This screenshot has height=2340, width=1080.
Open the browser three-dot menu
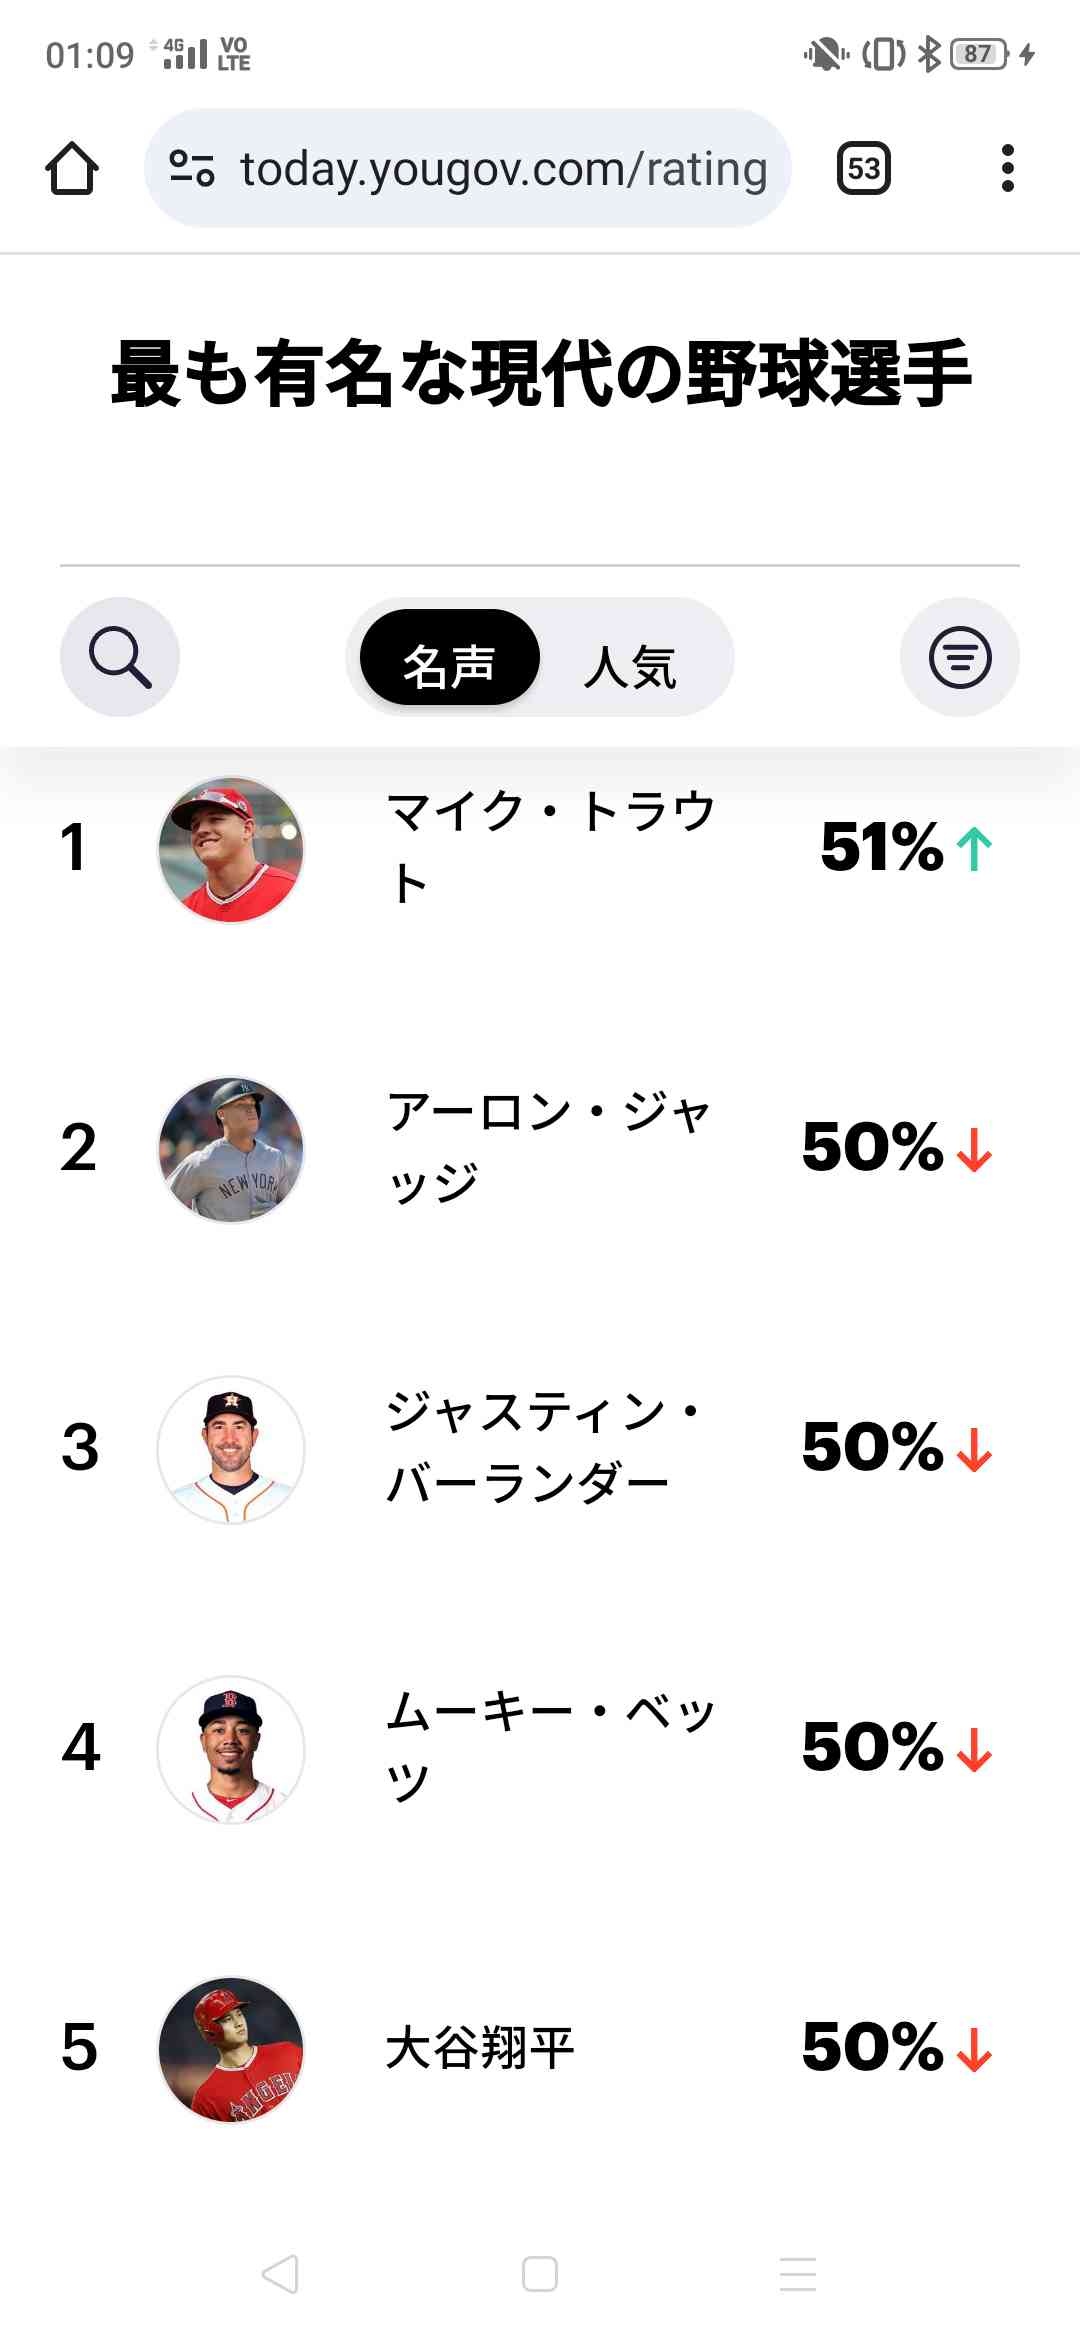pyautogui.click(x=1007, y=168)
